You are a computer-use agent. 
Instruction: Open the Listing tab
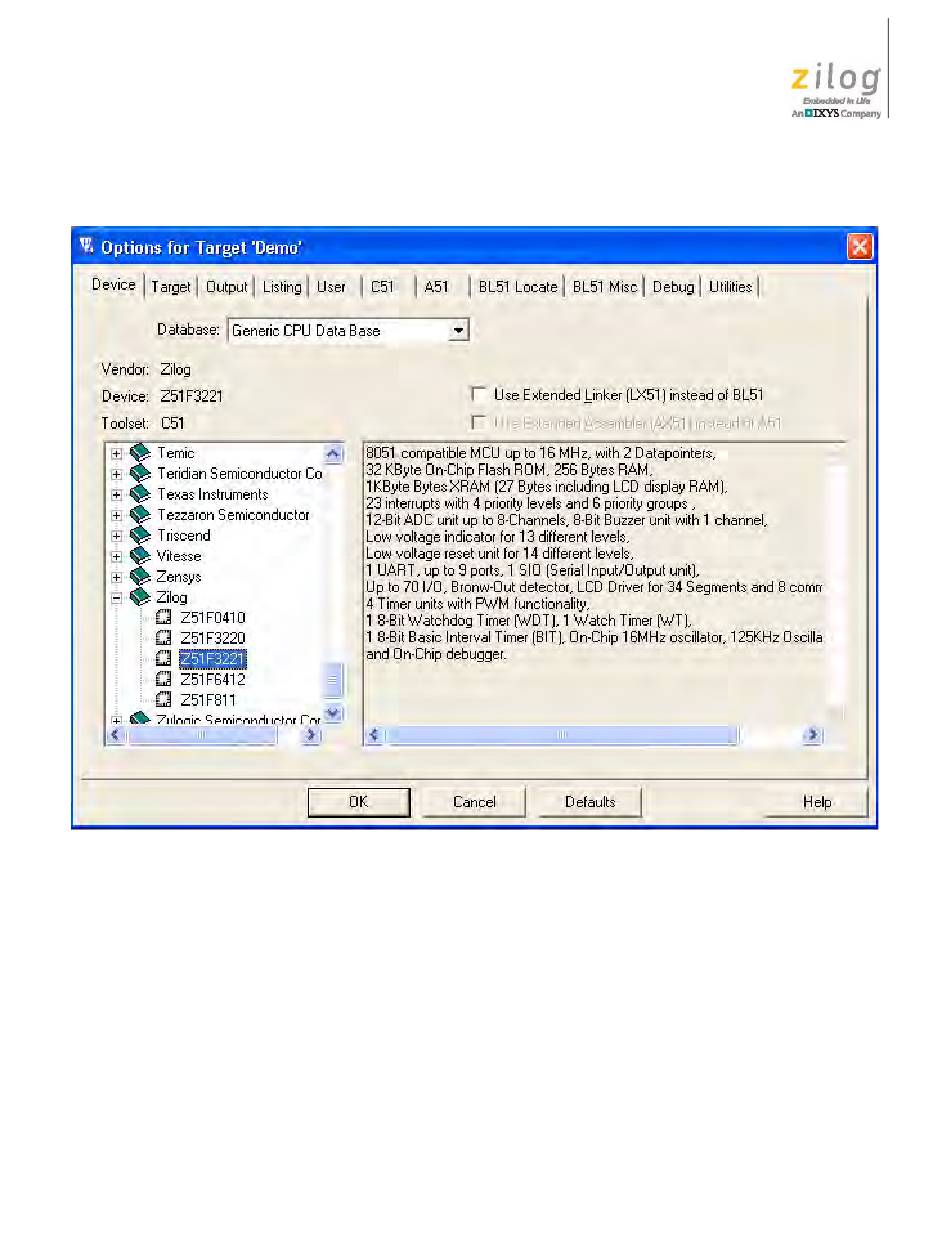[282, 287]
